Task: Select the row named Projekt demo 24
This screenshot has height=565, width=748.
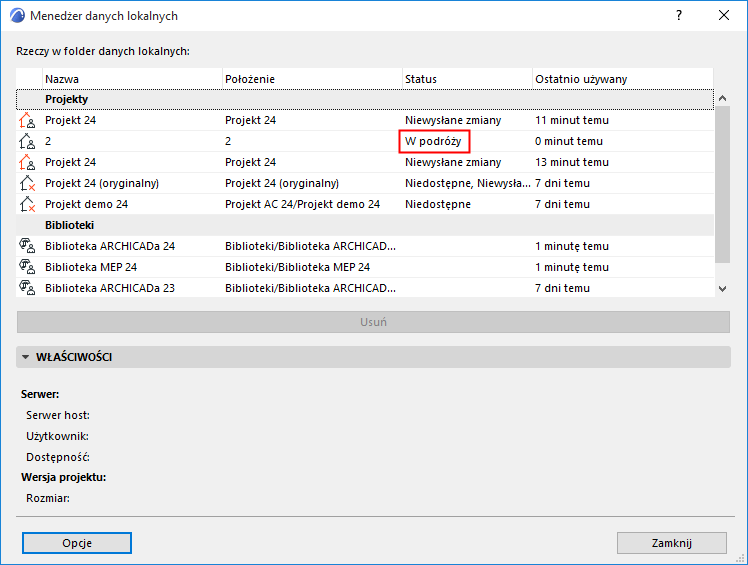Action: (x=365, y=204)
